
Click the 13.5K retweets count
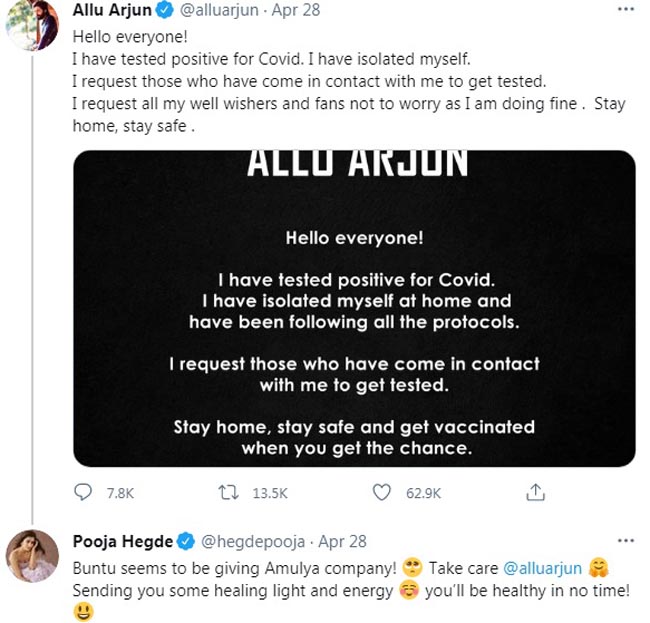point(268,493)
